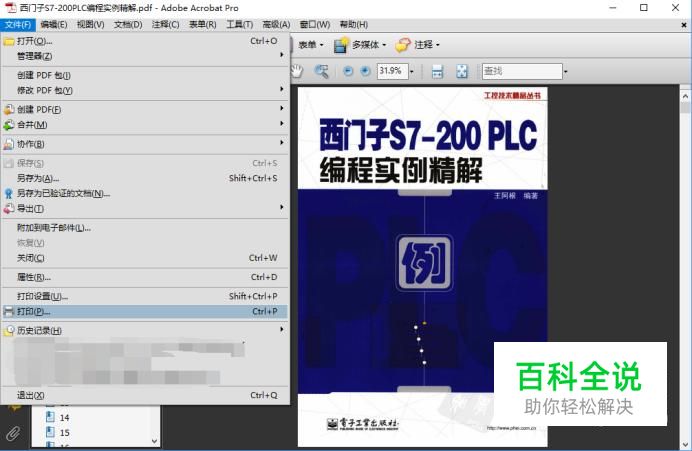692x451 pixels.
Task: Open the 视图(V) menu
Action: (x=90, y=25)
